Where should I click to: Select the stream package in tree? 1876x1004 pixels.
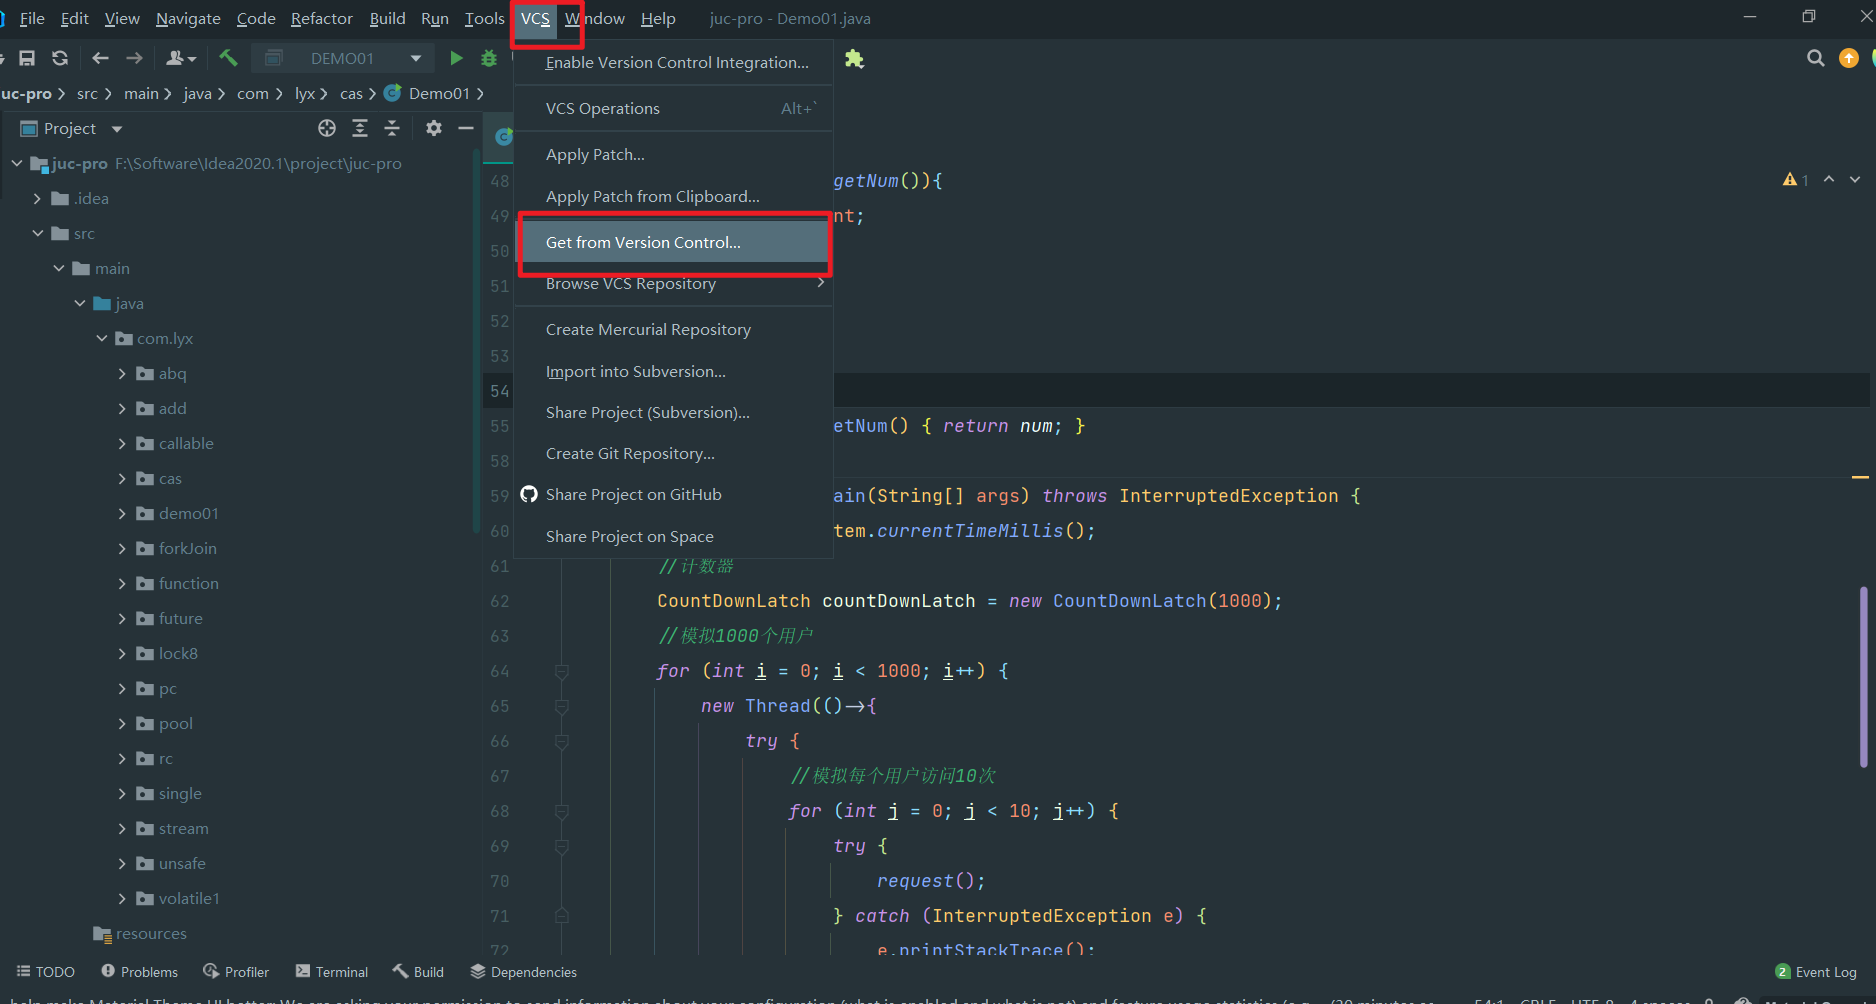click(172, 828)
